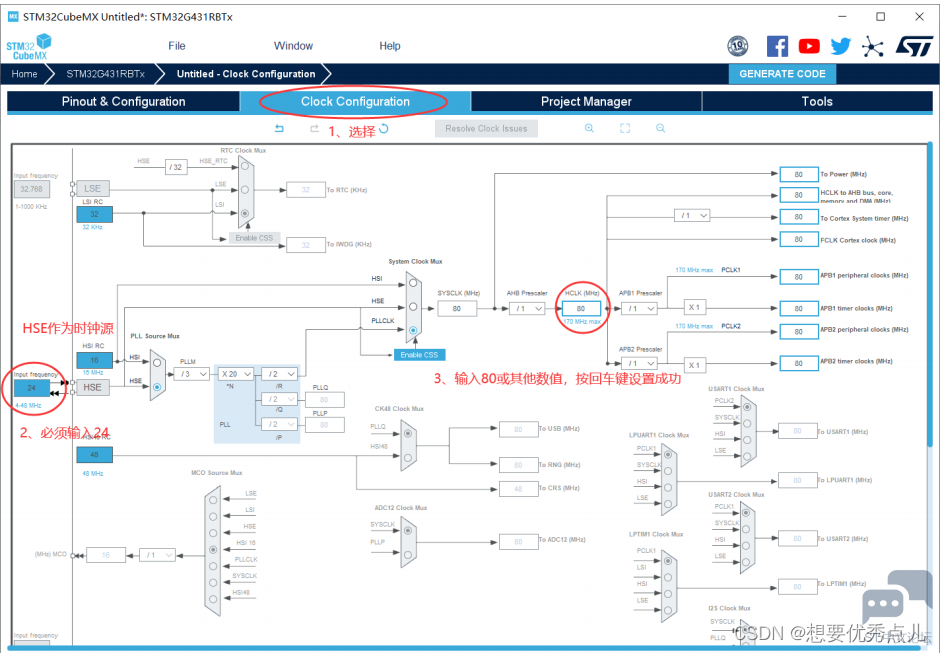Open ST Facebook page icon
The width and height of the screenshot is (941, 653).
(777, 46)
